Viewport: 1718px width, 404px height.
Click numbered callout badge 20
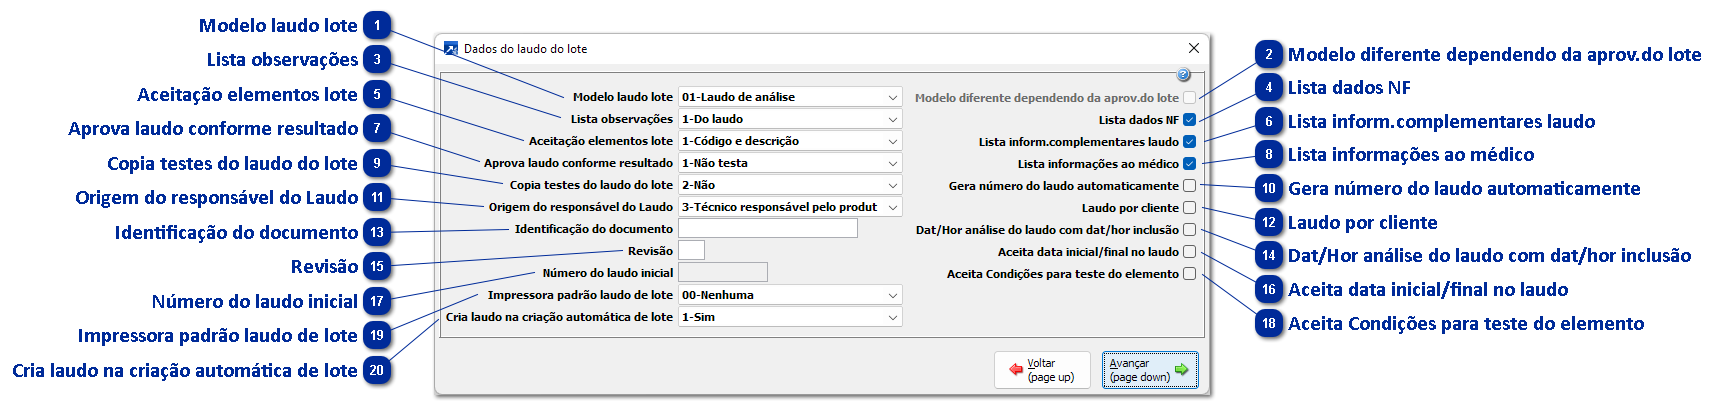coord(377,371)
